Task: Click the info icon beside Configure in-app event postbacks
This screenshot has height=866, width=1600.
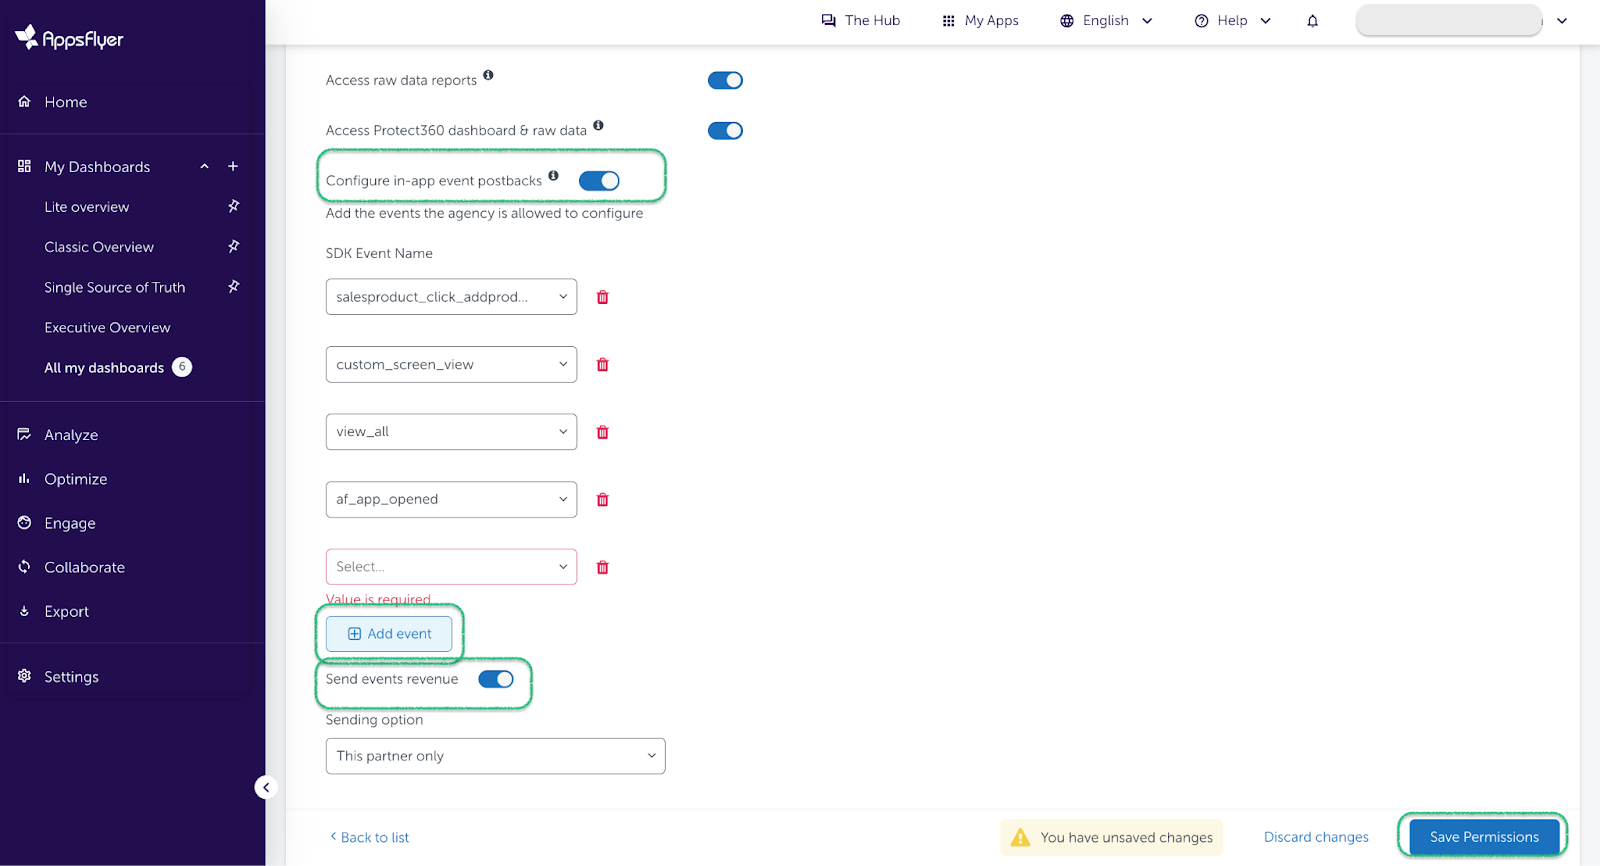Action: coord(553,175)
